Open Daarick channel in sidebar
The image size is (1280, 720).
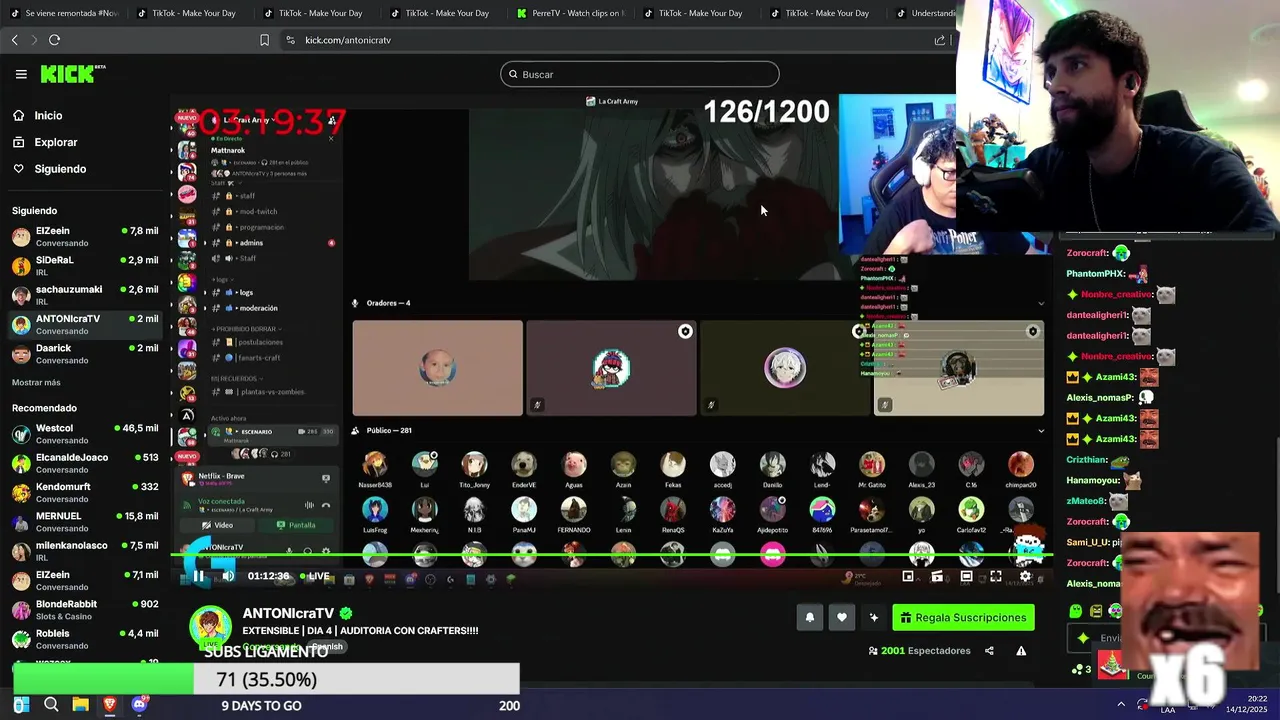point(85,354)
